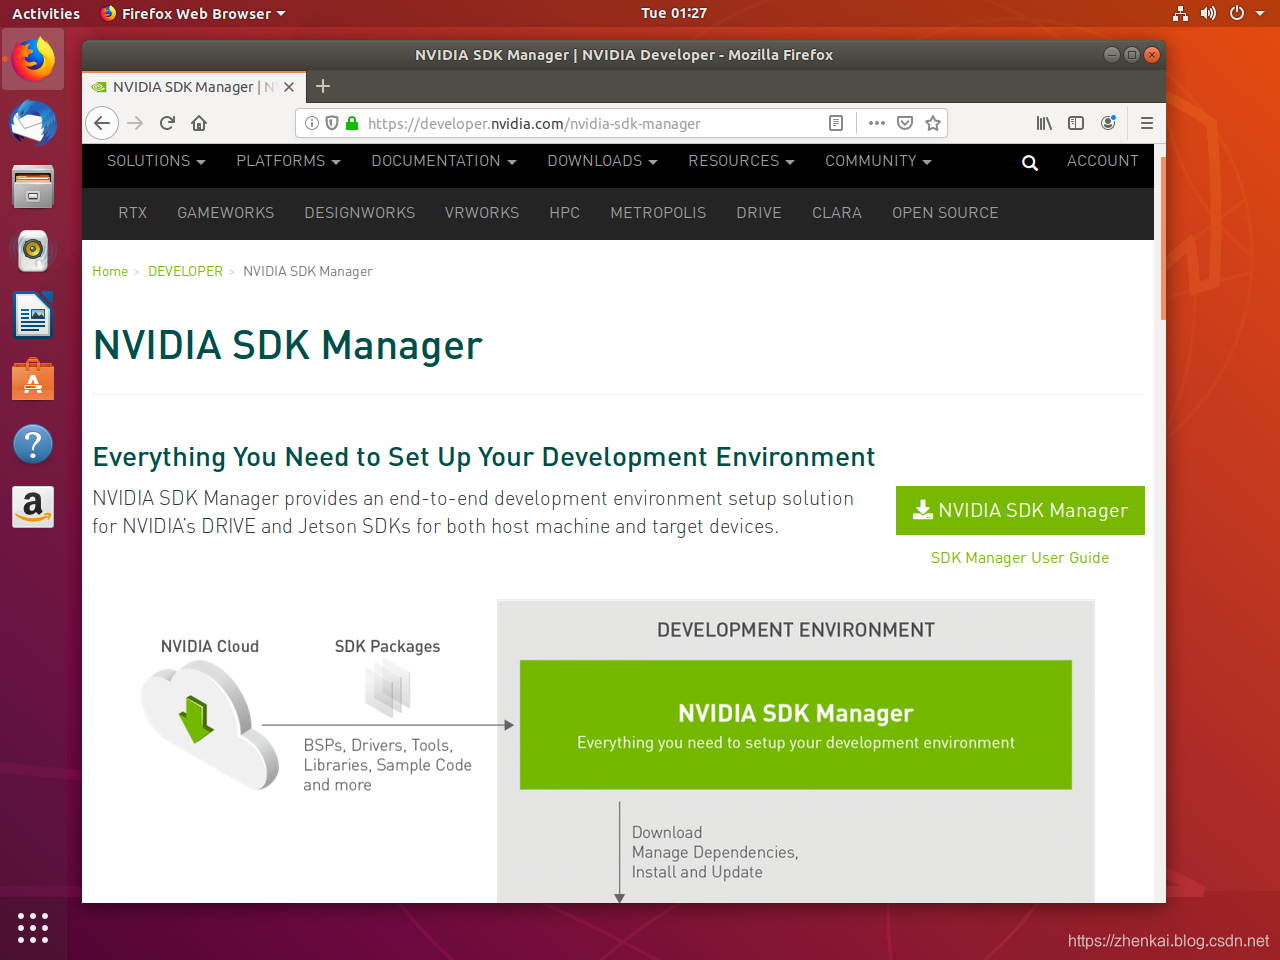
Task: Toggle reader view icon
Action: pos(836,123)
